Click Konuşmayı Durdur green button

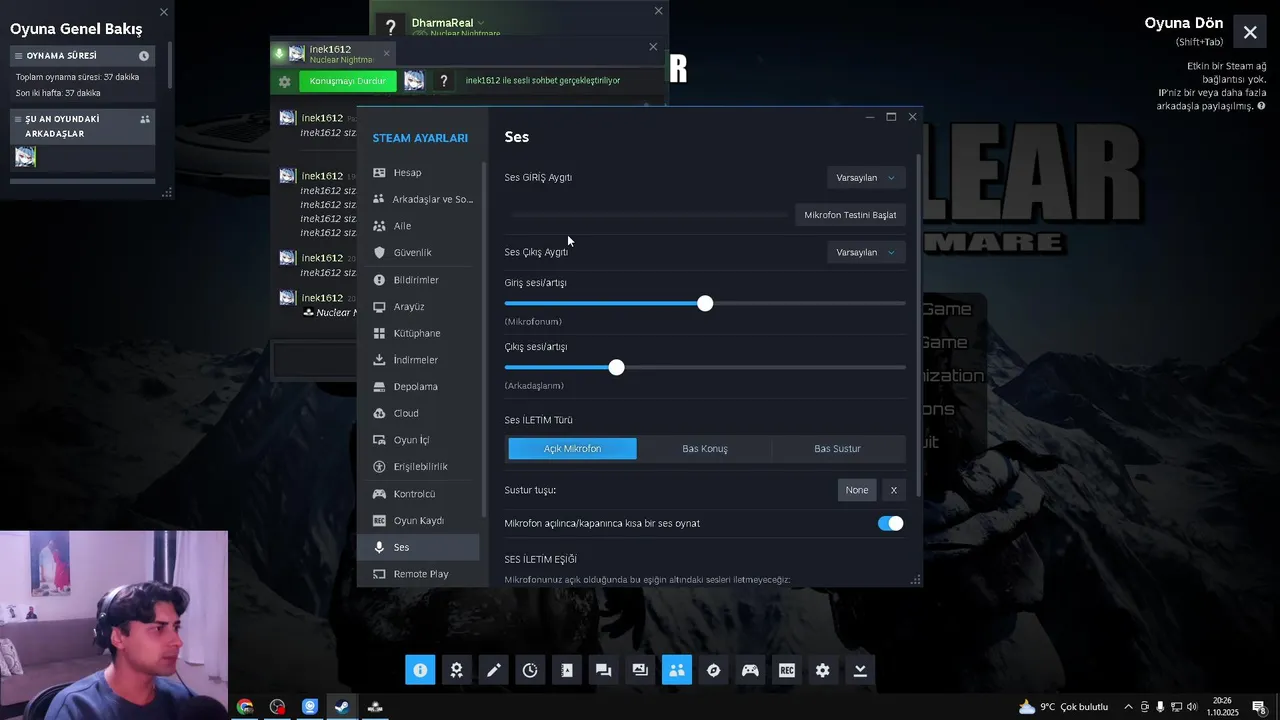[348, 81]
